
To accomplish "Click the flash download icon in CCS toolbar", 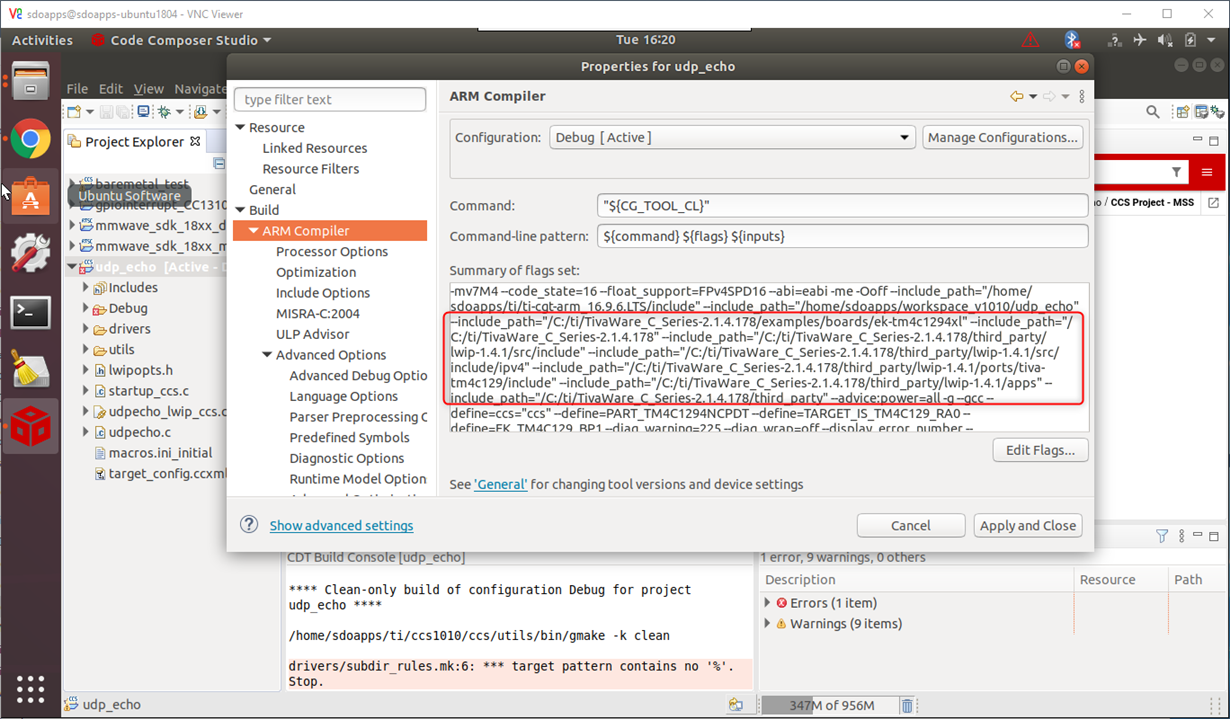I will pyautogui.click(x=201, y=112).
